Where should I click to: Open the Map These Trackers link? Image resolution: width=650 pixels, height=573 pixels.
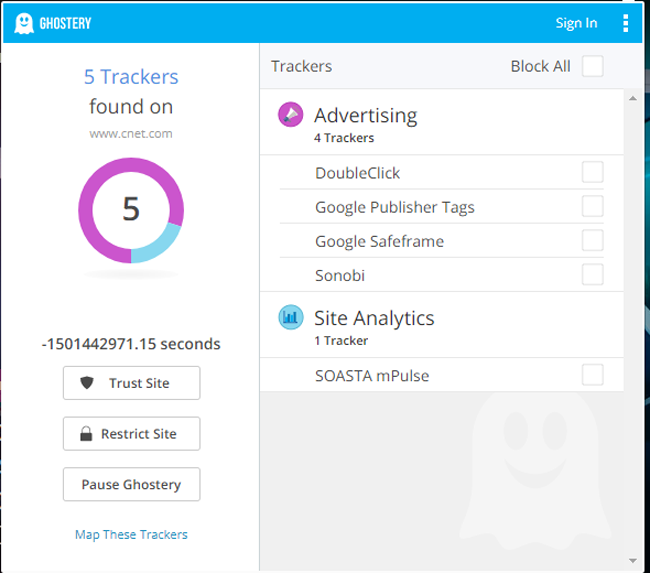pyautogui.click(x=131, y=534)
